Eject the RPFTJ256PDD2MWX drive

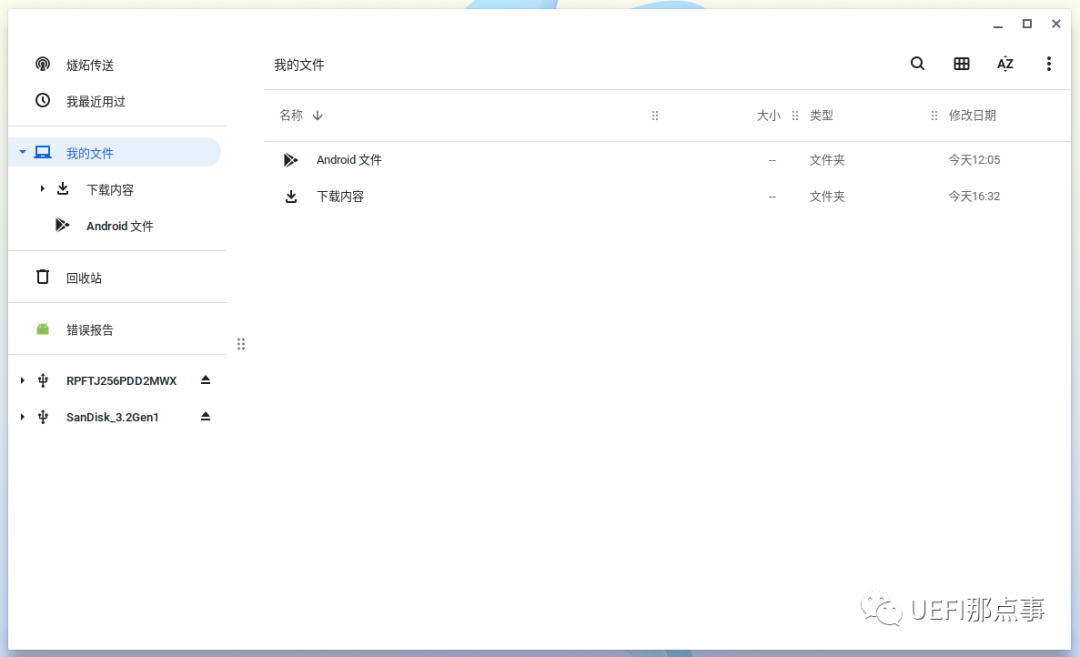pos(205,380)
